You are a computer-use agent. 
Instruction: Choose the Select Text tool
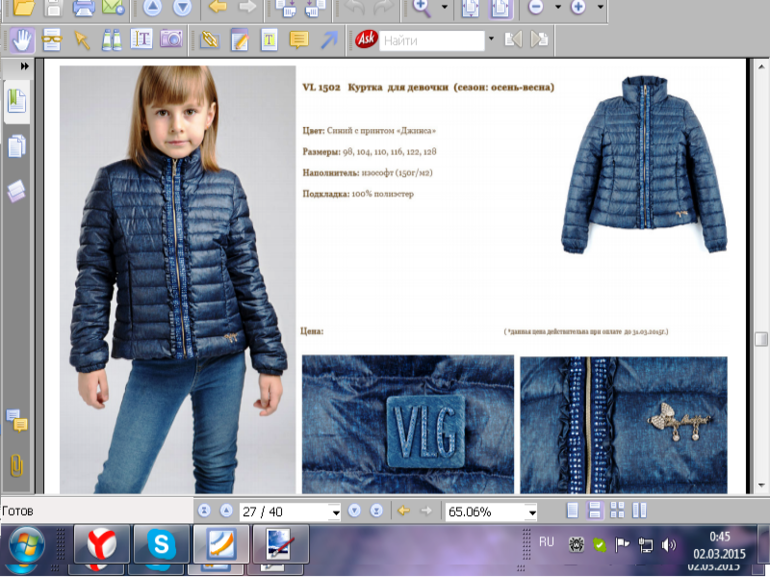click(141, 40)
